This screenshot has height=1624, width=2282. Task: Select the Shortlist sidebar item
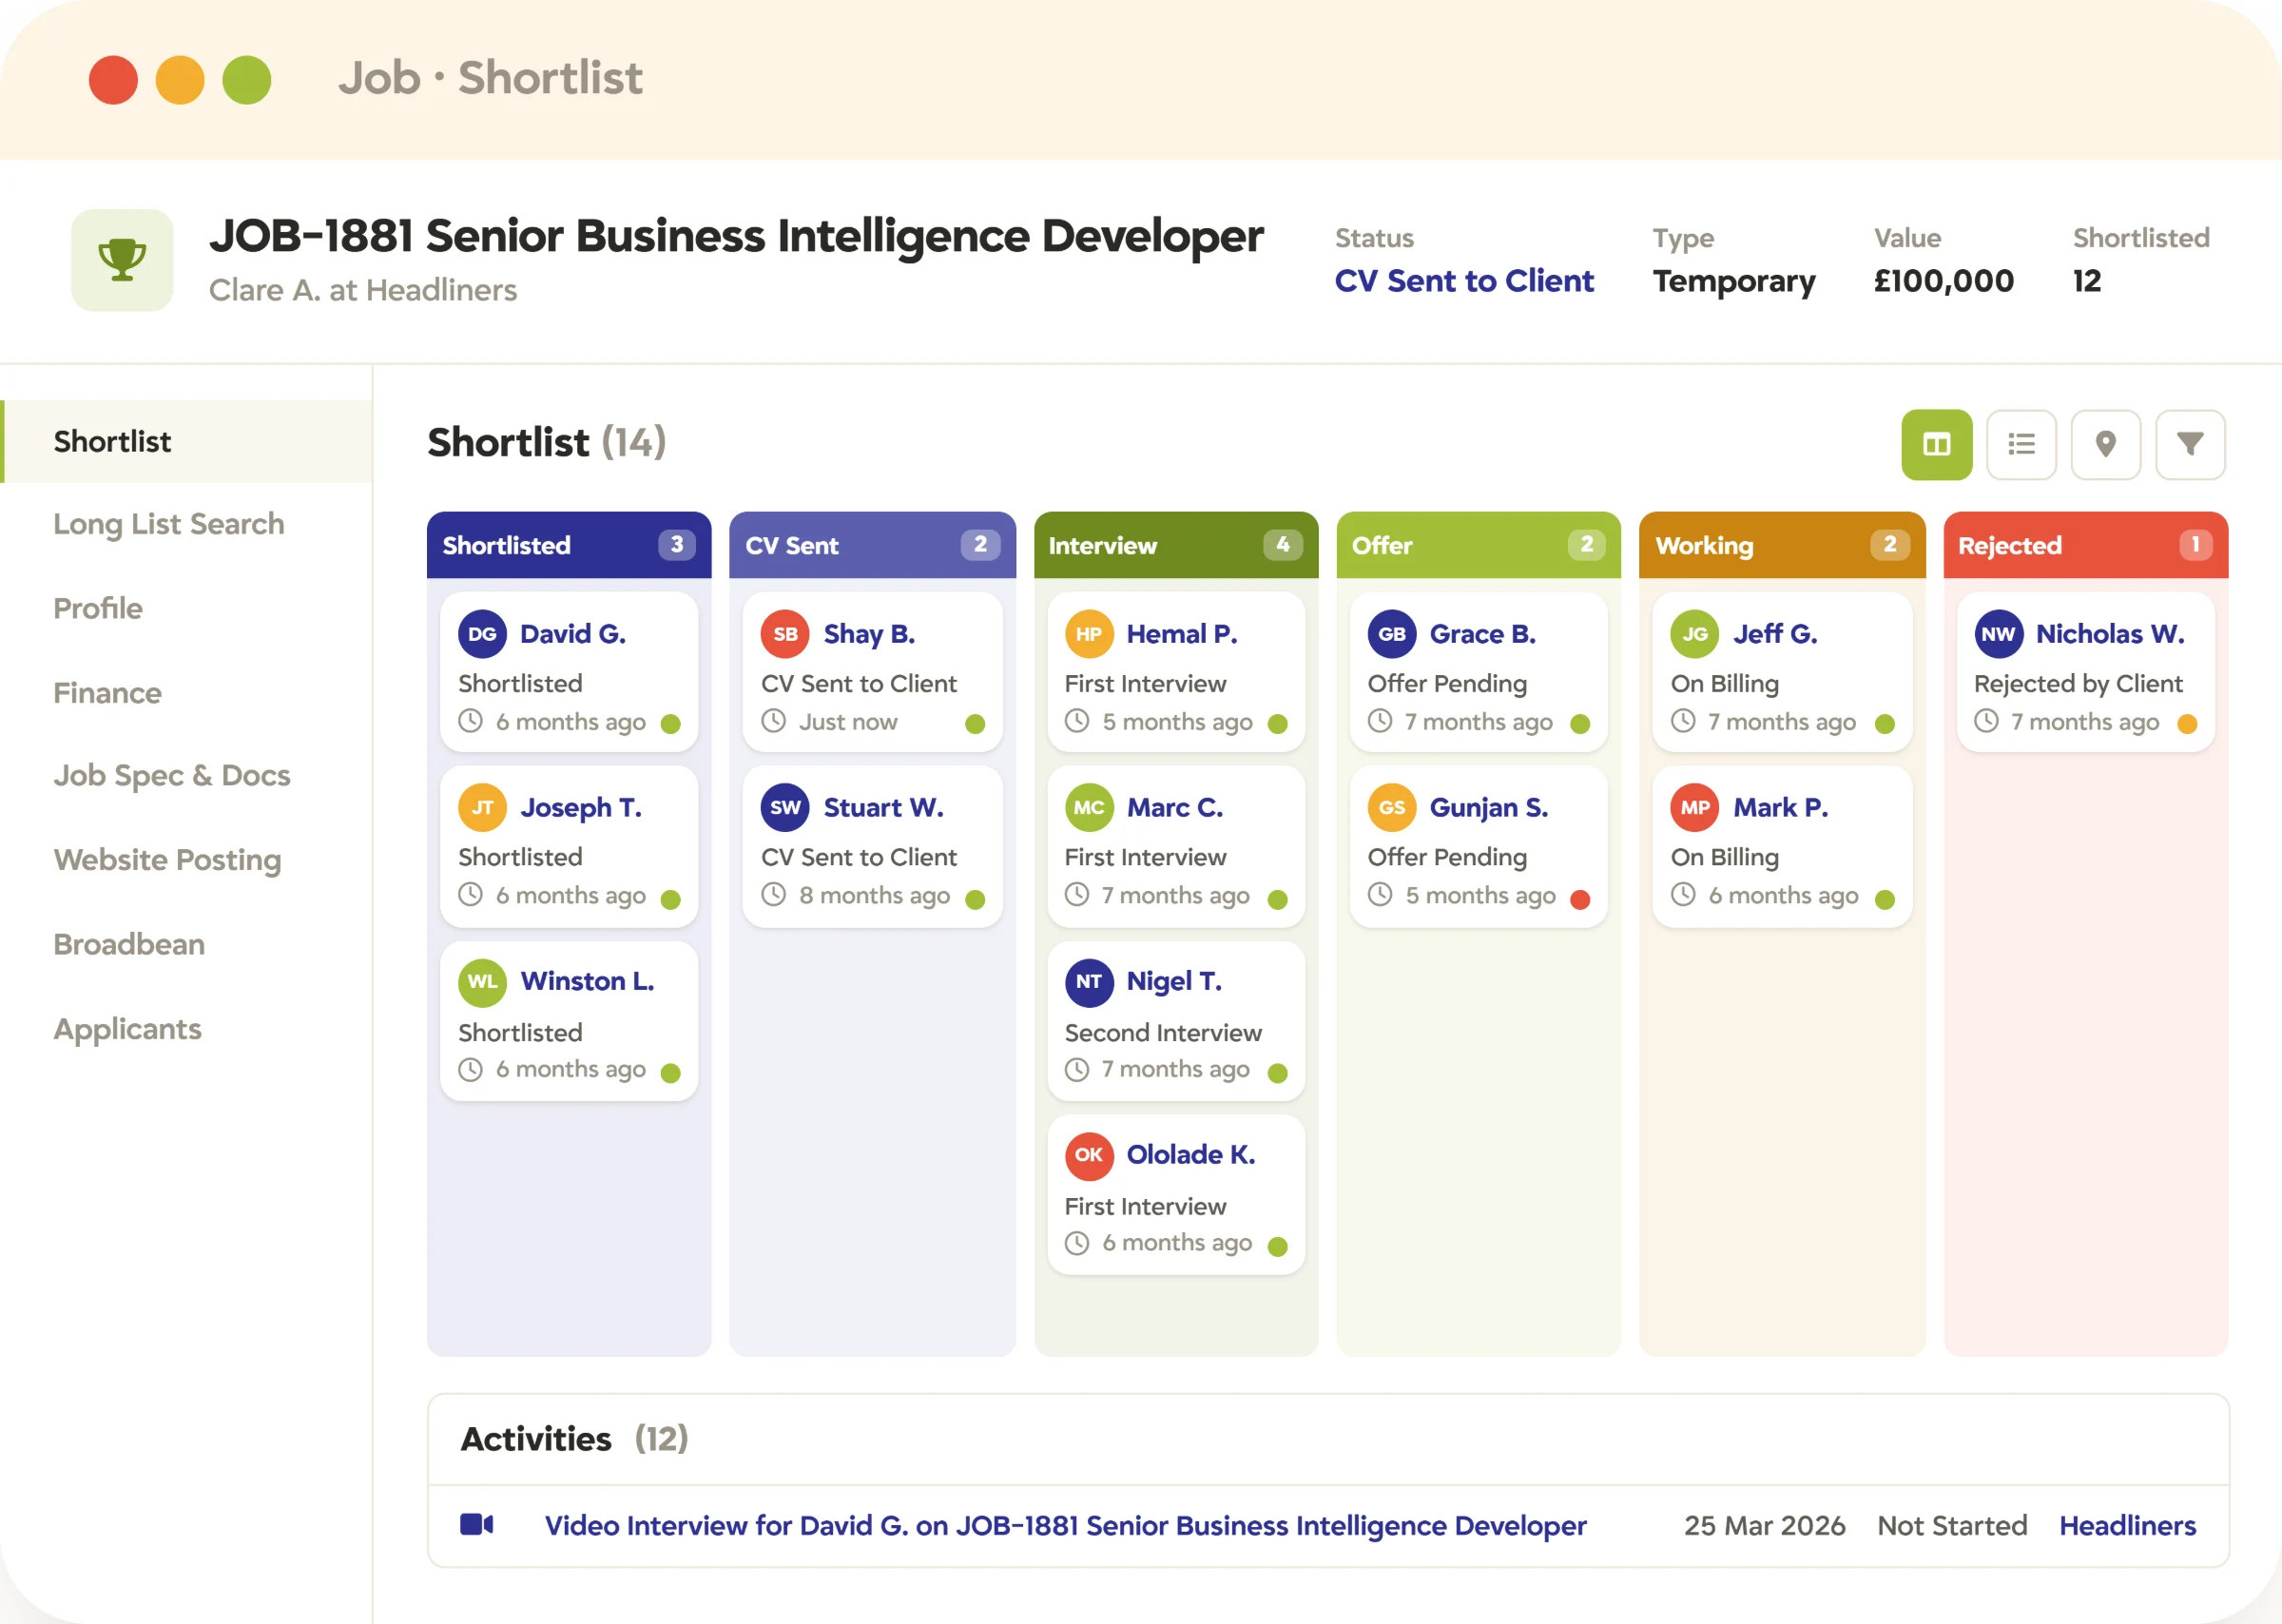[x=187, y=441]
